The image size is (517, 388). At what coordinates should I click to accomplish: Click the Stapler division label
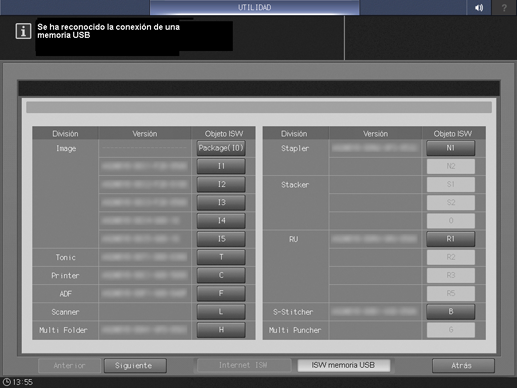295,149
